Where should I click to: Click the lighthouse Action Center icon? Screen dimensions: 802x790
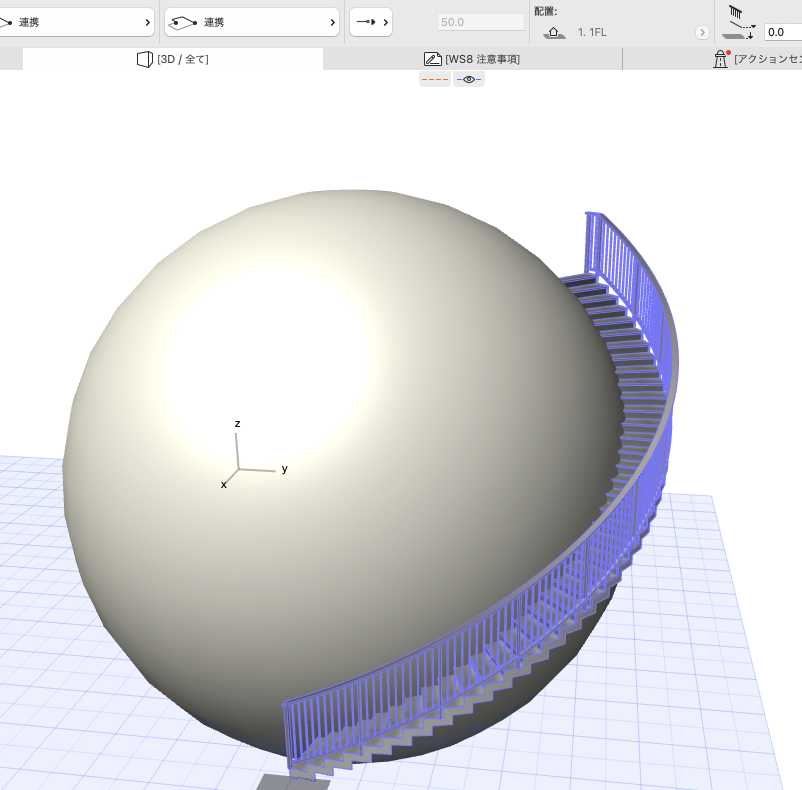[x=721, y=59]
